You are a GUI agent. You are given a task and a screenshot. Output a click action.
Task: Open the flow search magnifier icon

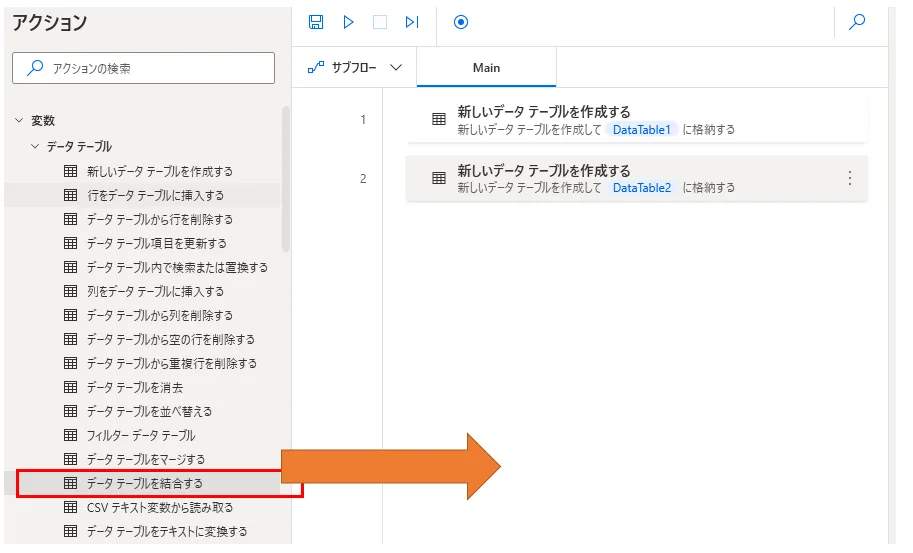tap(857, 22)
